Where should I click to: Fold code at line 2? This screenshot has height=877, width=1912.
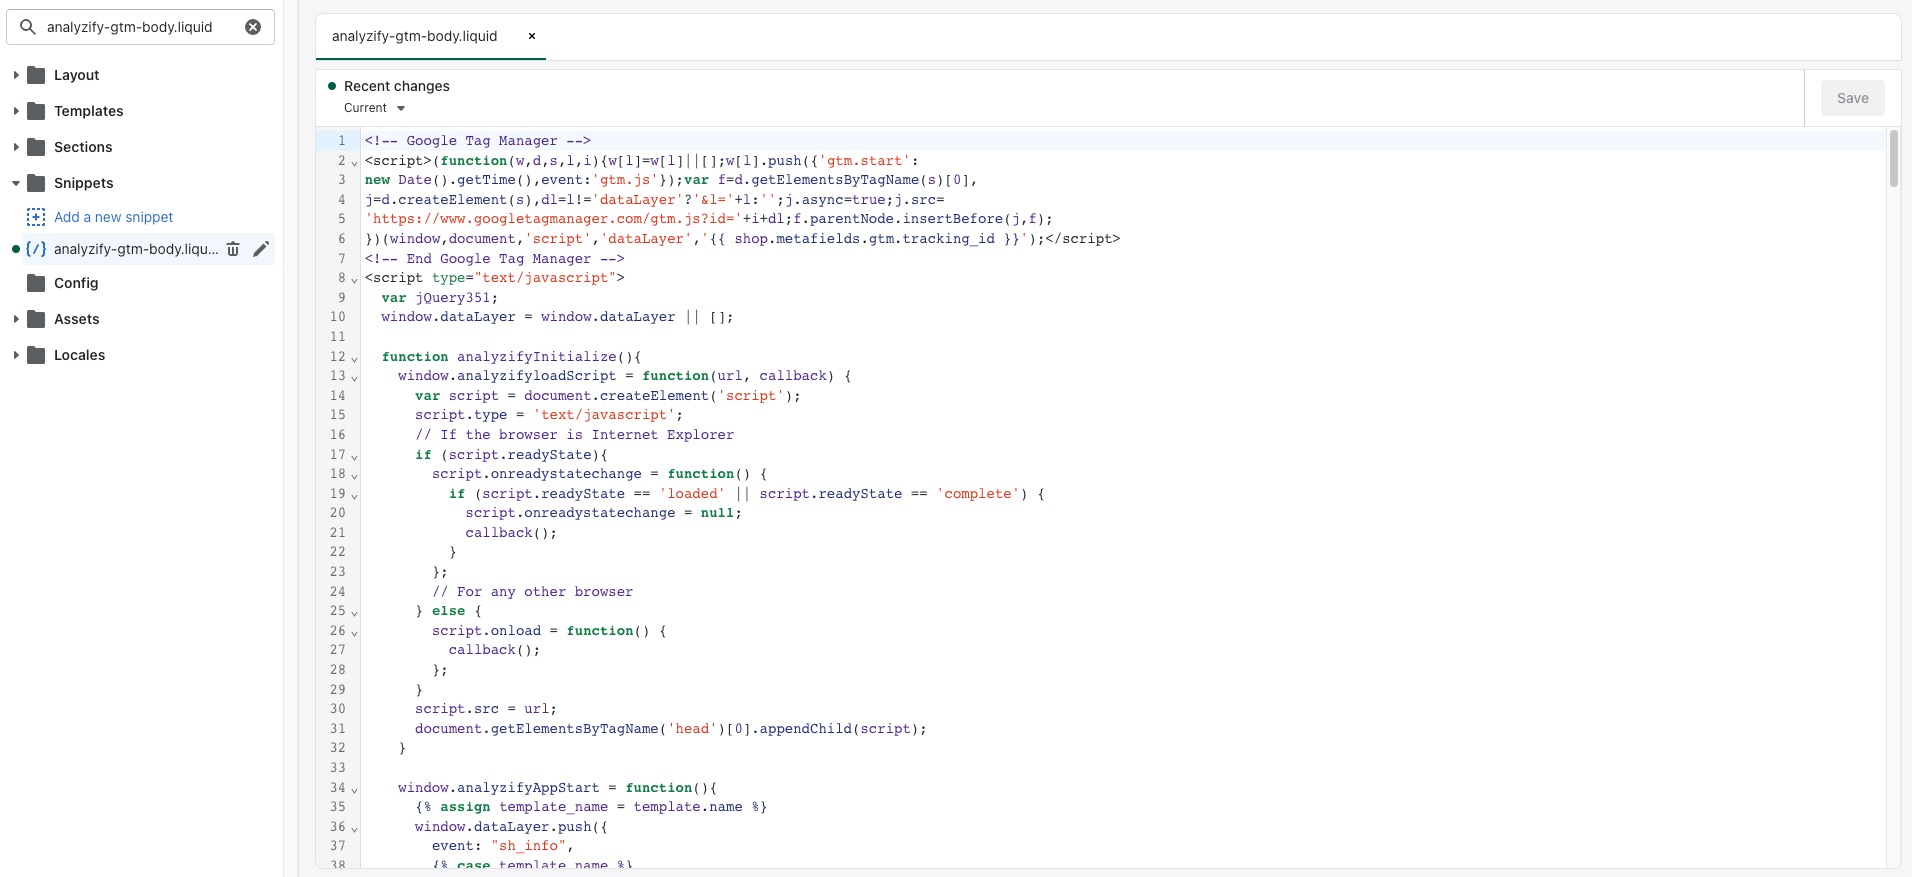[x=354, y=162]
